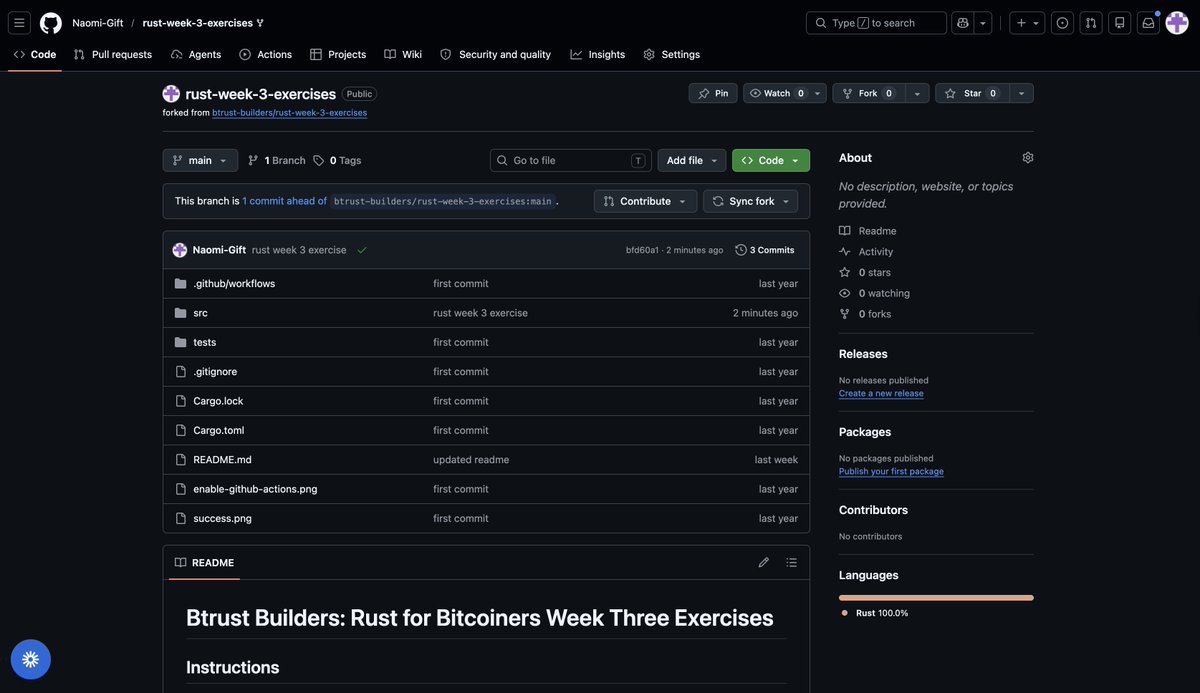Open the Add file dropdown

click(692, 160)
